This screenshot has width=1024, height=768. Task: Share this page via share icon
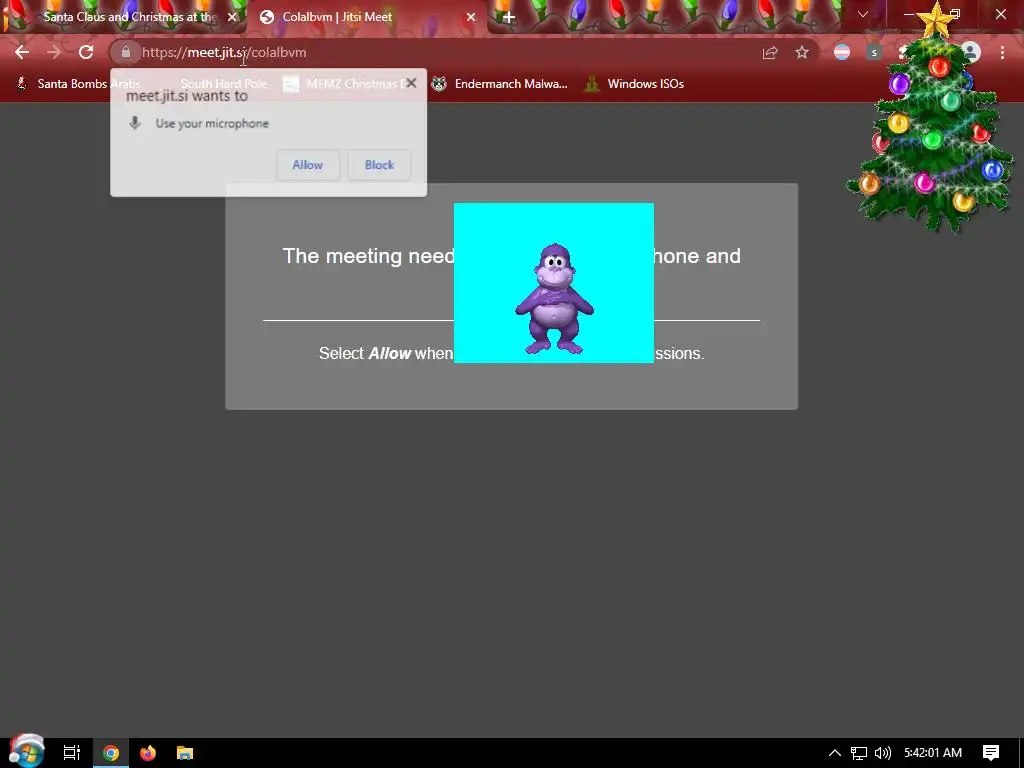[x=770, y=52]
